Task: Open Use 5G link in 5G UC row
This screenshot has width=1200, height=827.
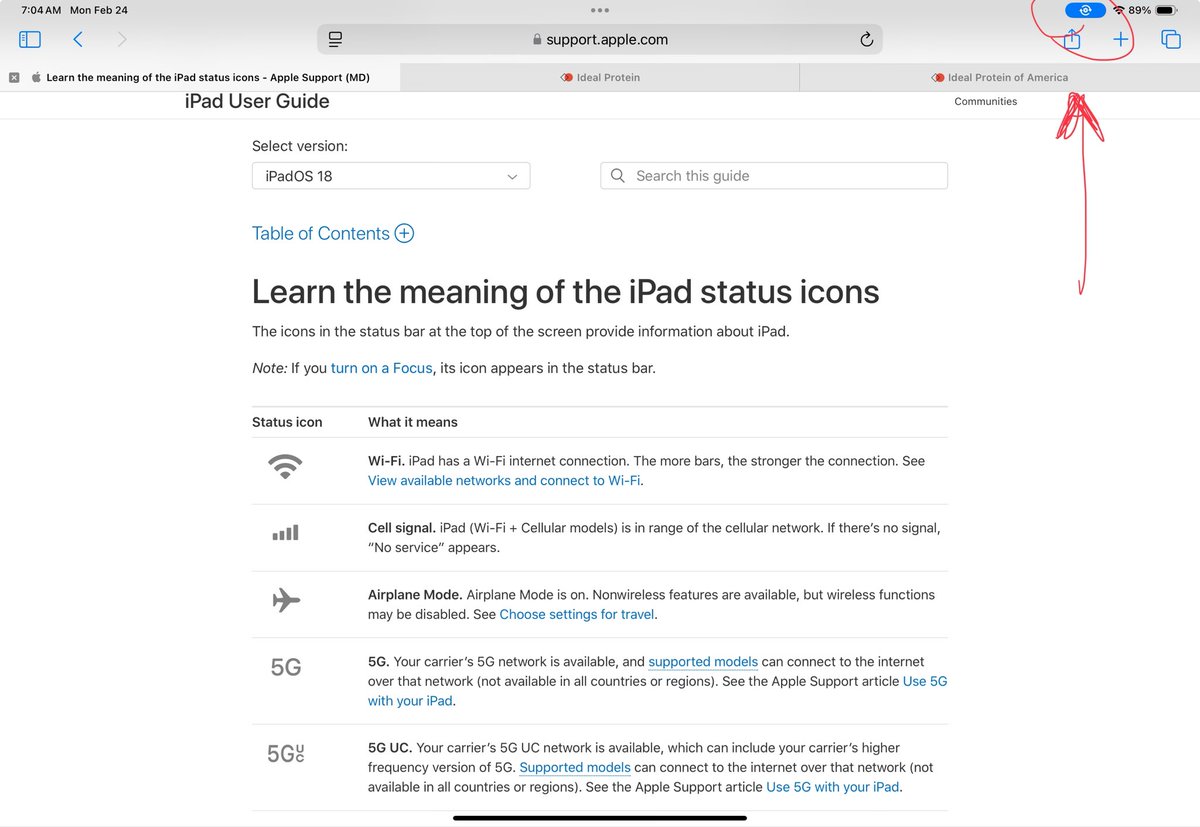Action: click(x=833, y=787)
